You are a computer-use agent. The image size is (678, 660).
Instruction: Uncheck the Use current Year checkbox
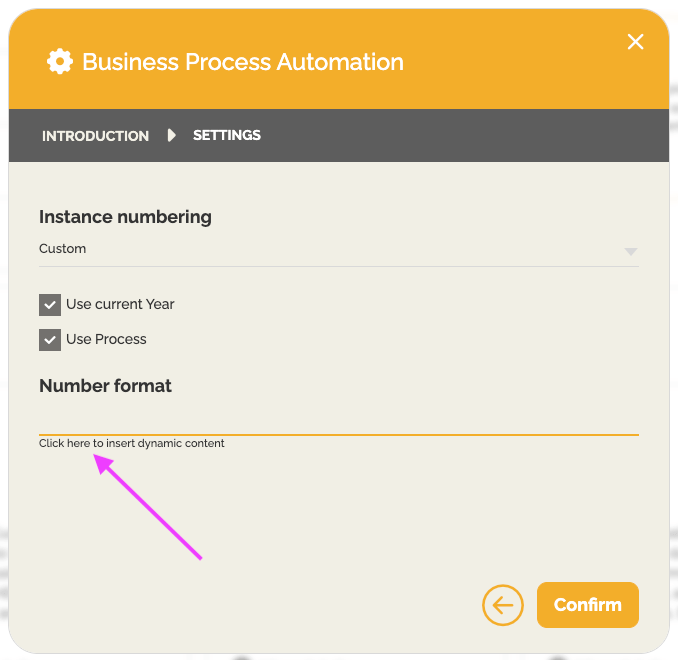click(x=50, y=305)
